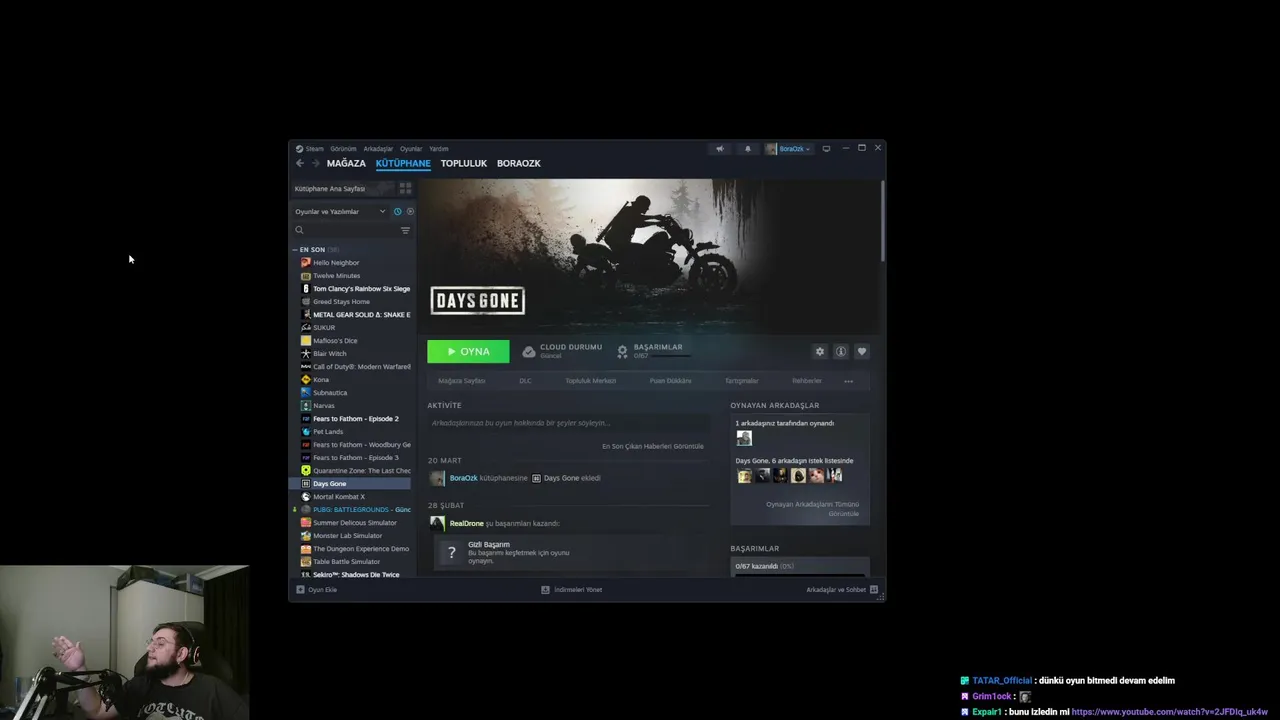Click friend avatar who played Days Gone
Screen dimensions: 1280x720
(743, 438)
